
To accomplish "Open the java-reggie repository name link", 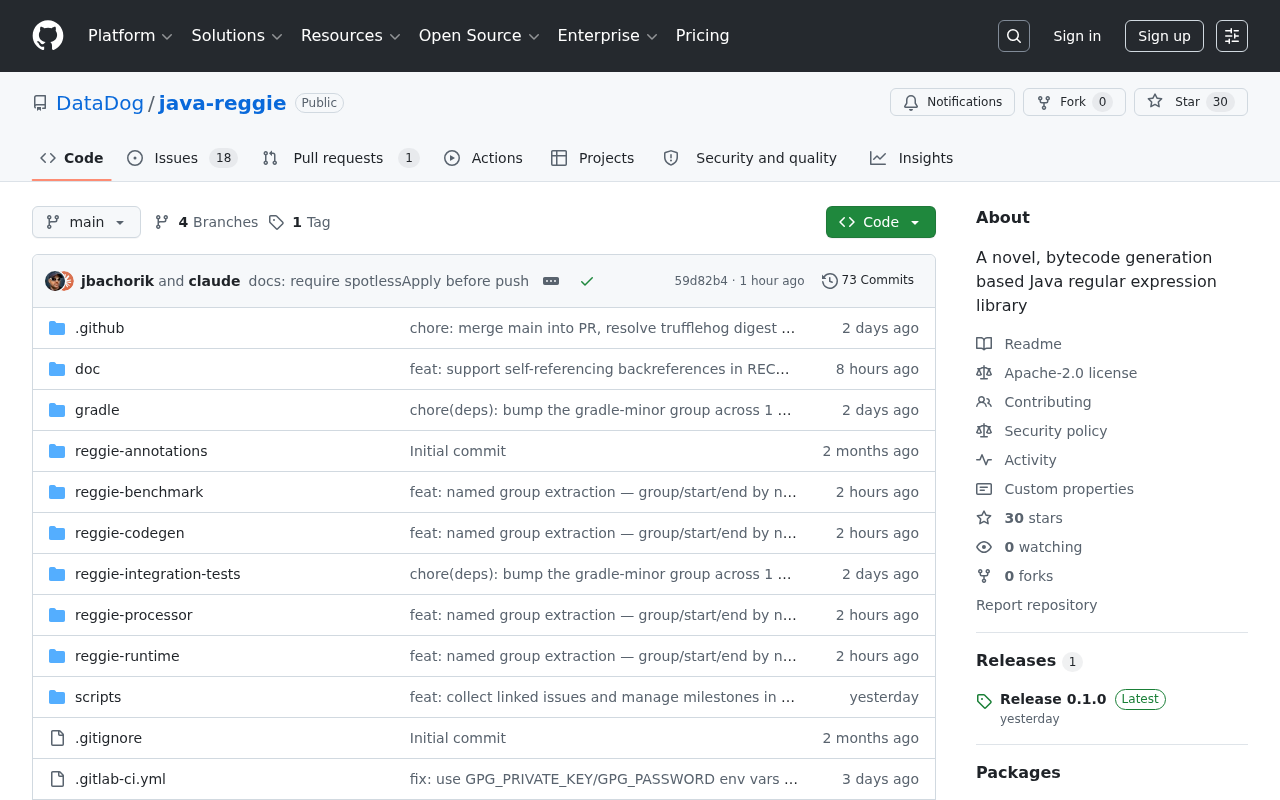I will click(223, 103).
